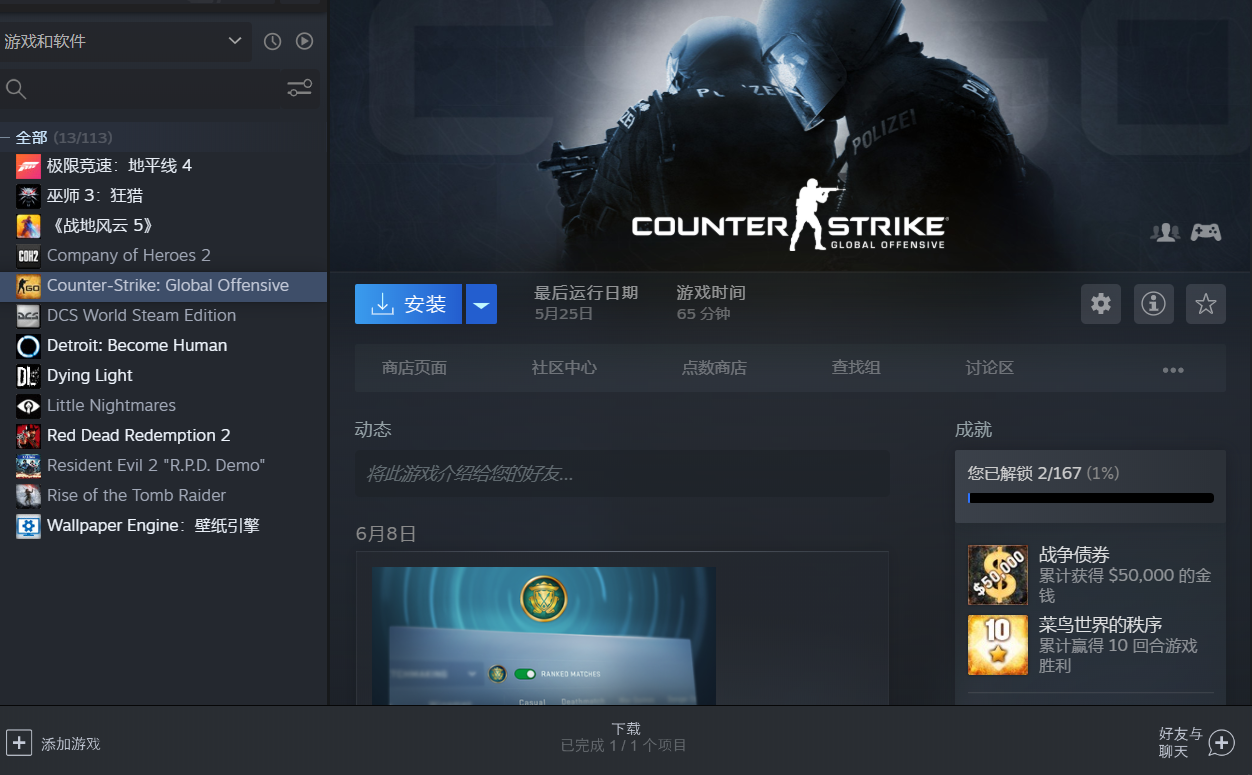Screen dimensions: 1252x775
Task: Click the add game plus icon
Action: 19,742
